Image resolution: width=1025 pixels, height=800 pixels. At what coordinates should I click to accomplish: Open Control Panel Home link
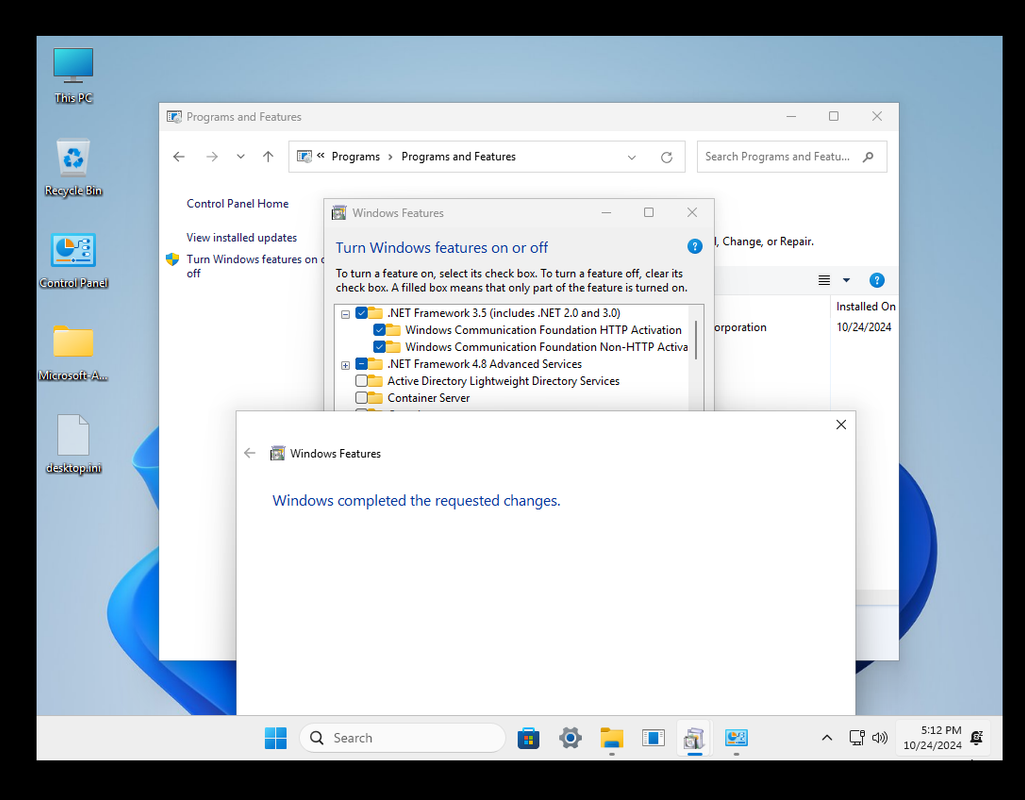pos(237,204)
